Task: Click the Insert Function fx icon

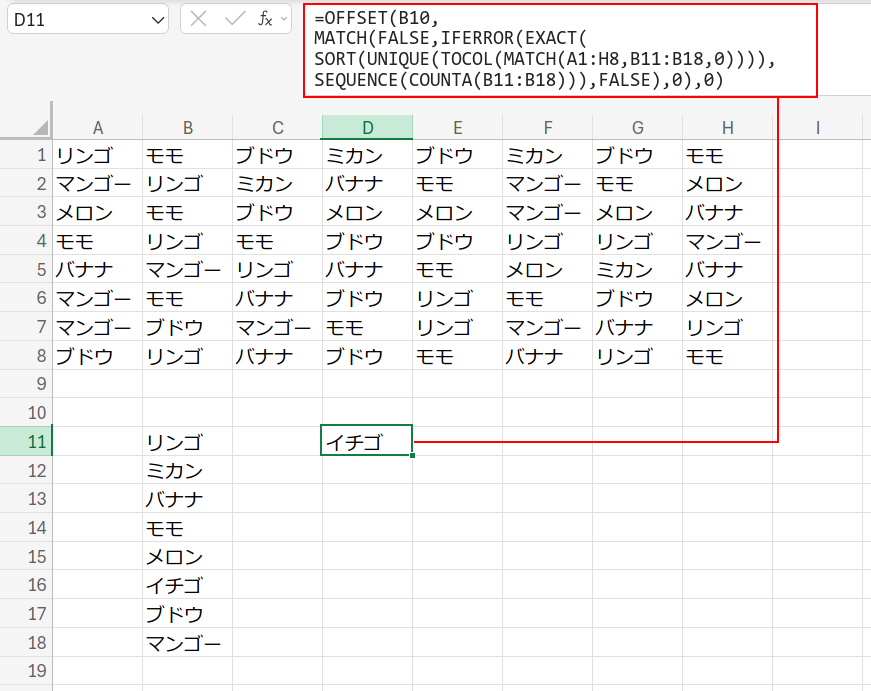Action: coord(265,19)
